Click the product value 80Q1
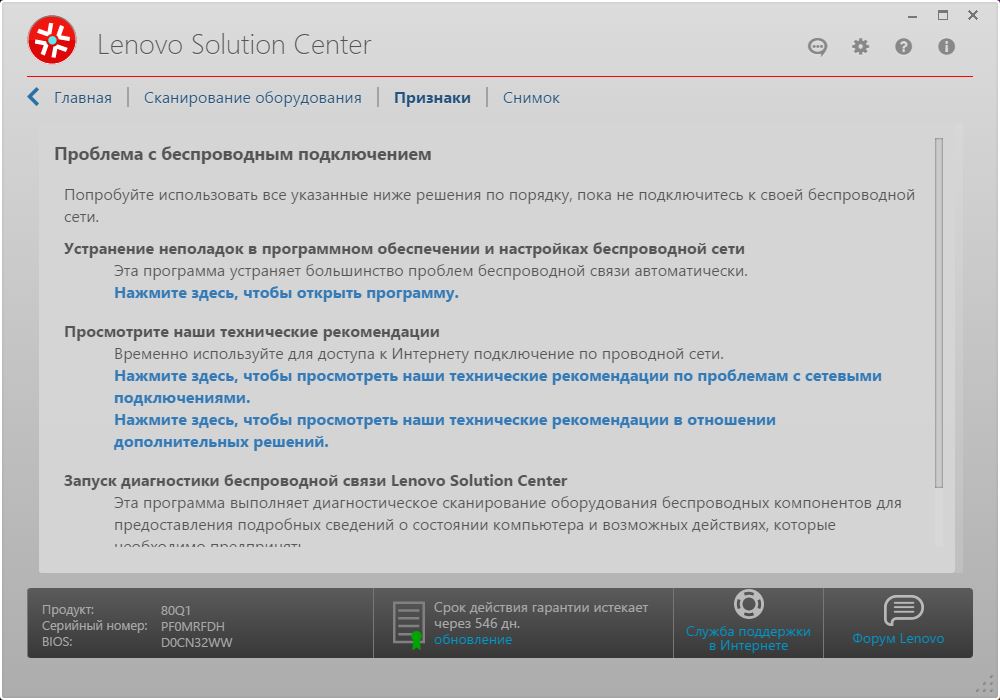1000x700 pixels. click(176, 610)
